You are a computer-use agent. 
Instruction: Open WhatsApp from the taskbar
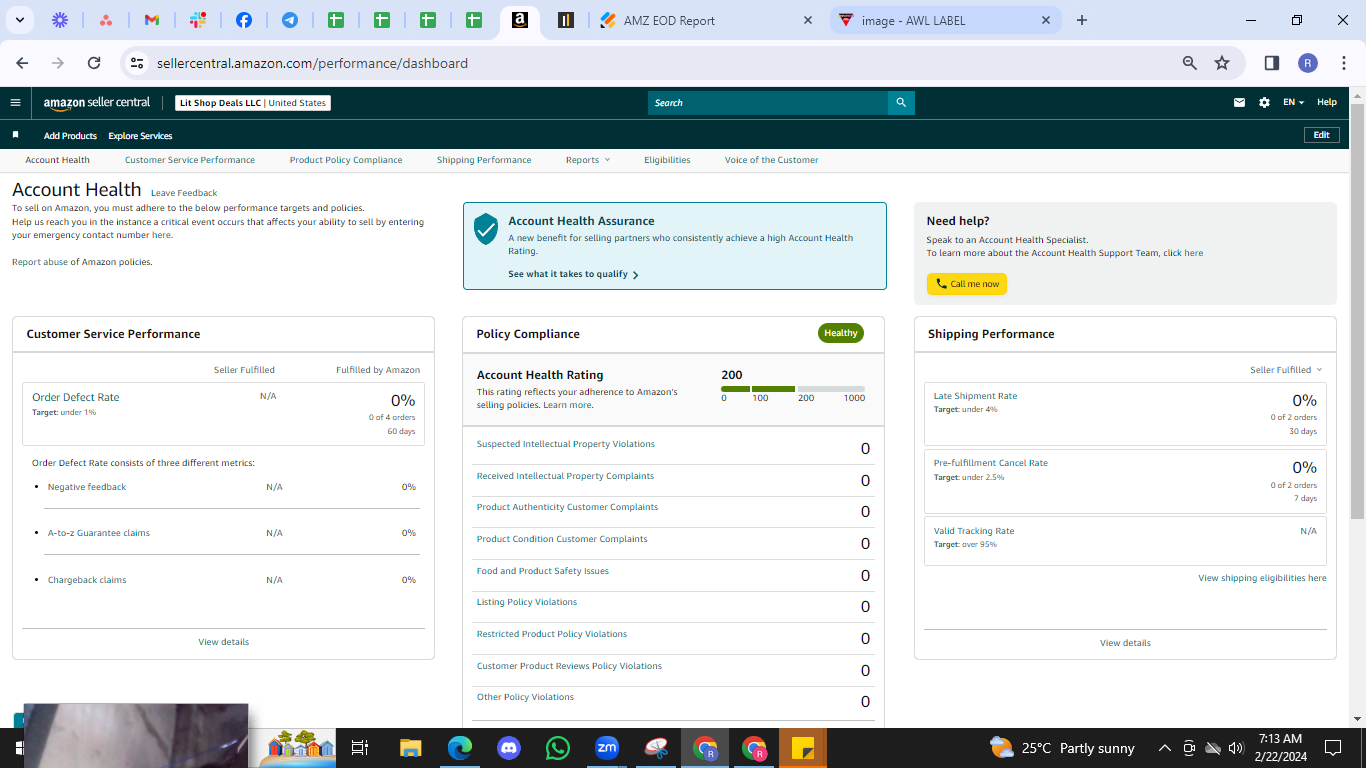(x=557, y=748)
